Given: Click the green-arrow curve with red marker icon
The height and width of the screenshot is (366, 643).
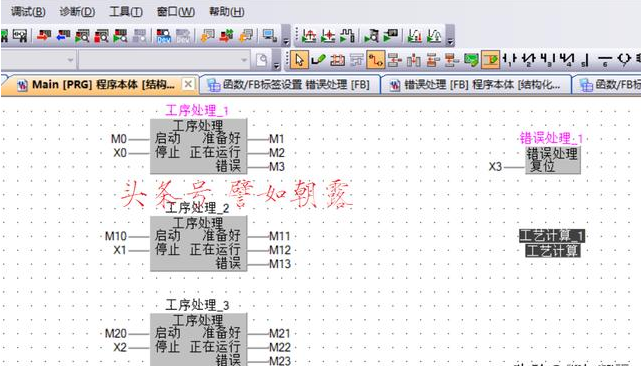Looking at the screenshot, I should 414,36.
